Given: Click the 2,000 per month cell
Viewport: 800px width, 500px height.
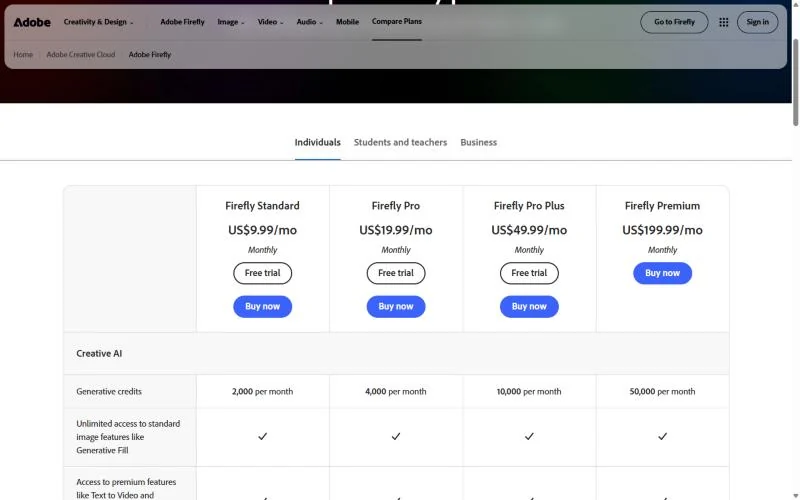Looking at the screenshot, I should tap(262, 391).
